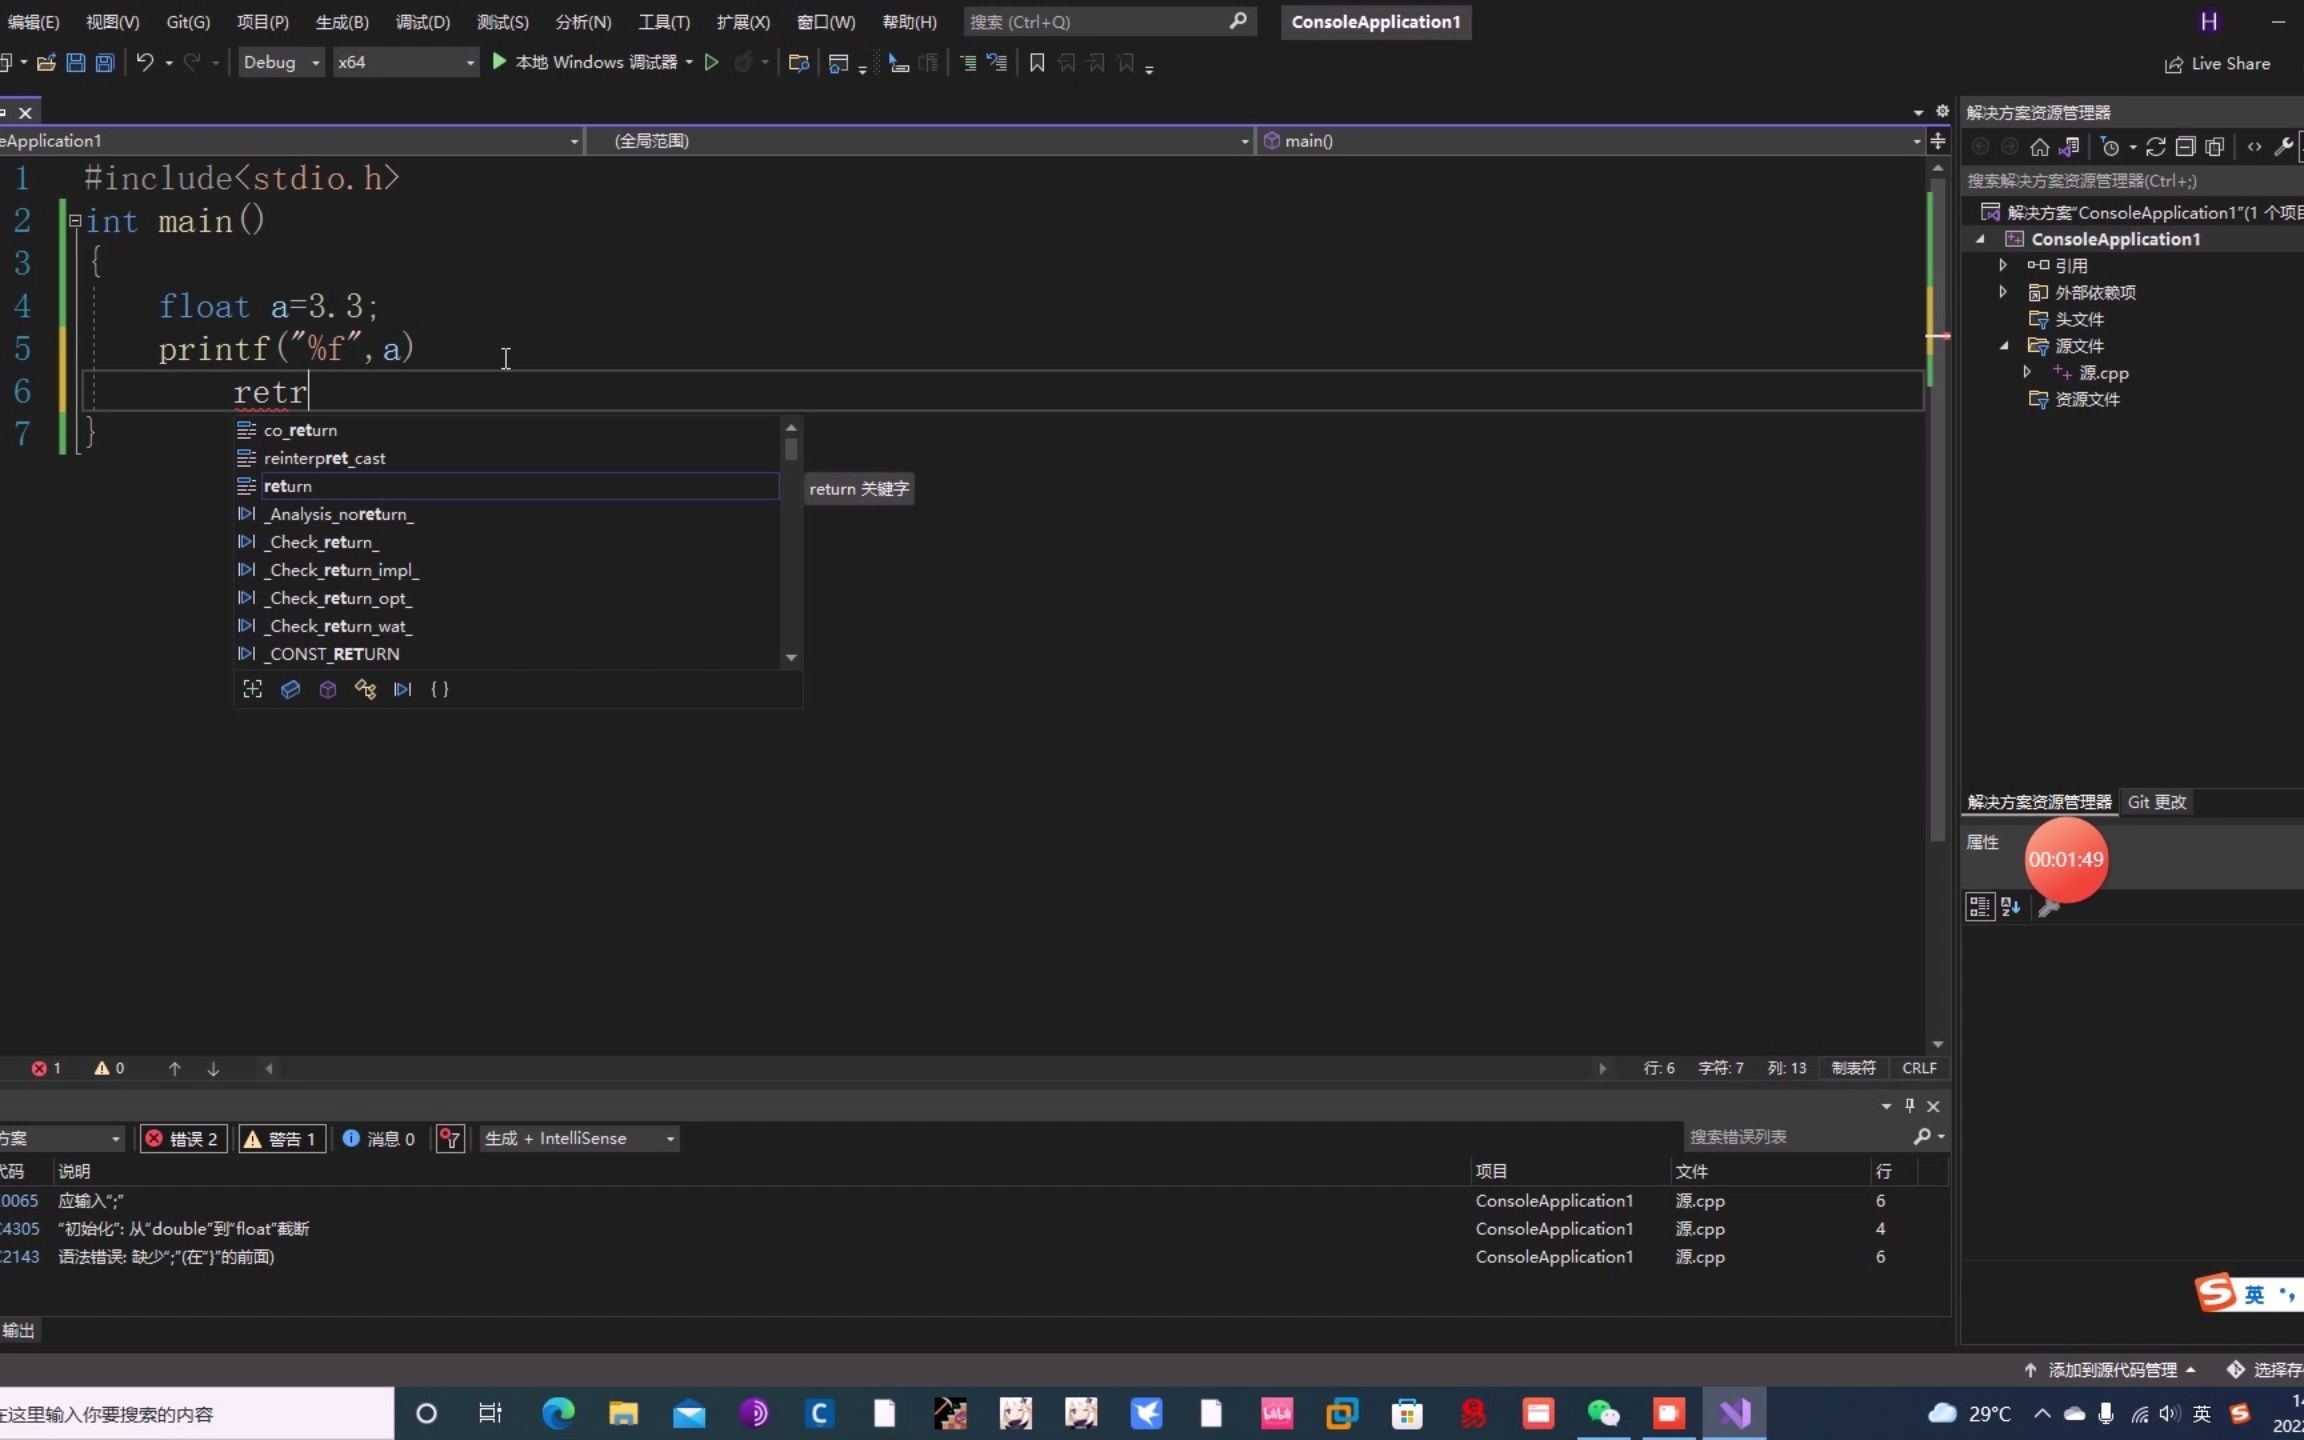Click the Visual Studio icon in taskbar
The width and height of the screenshot is (2304, 1440).
[1734, 1413]
